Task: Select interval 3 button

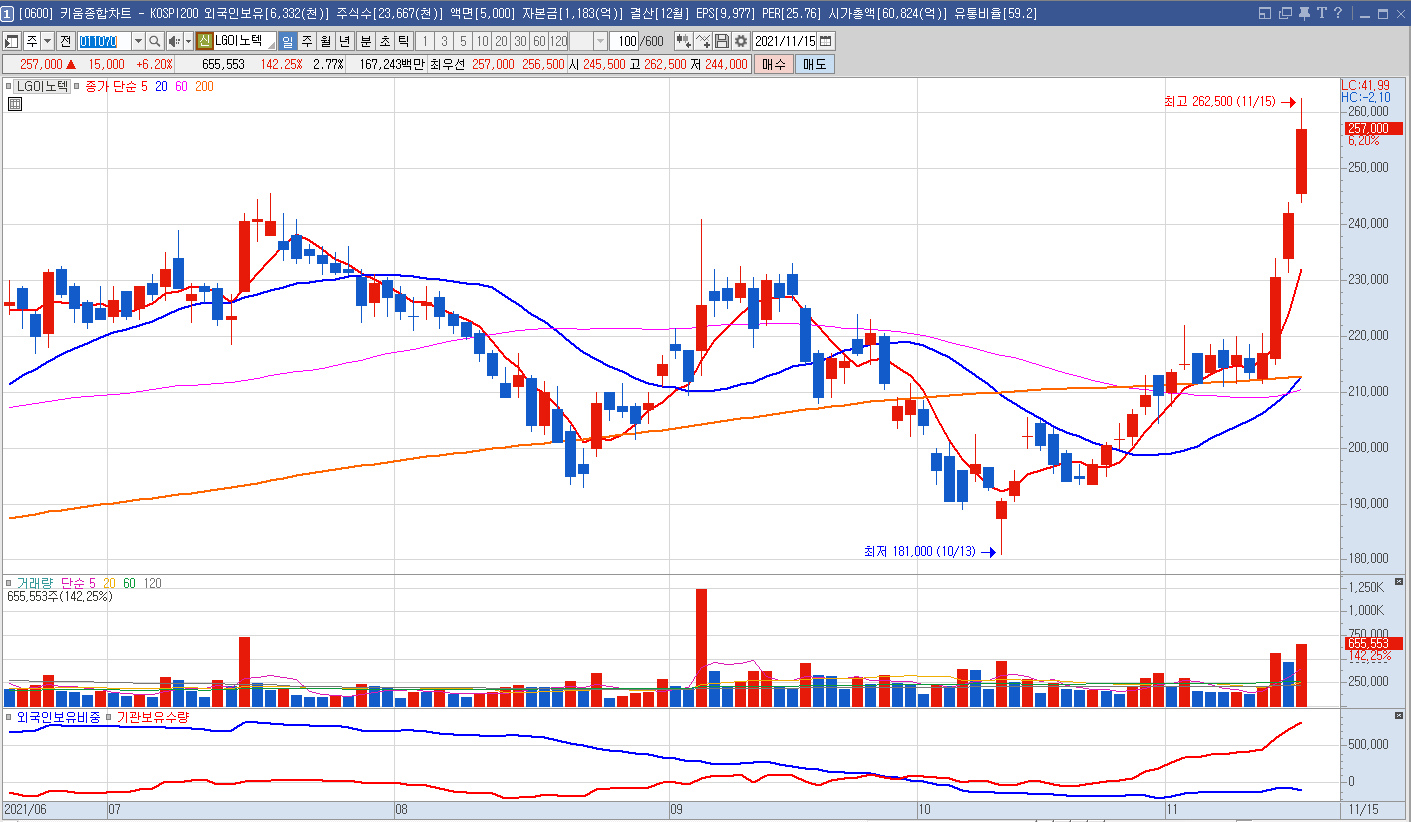Action: pyautogui.click(x=444, y=41)
